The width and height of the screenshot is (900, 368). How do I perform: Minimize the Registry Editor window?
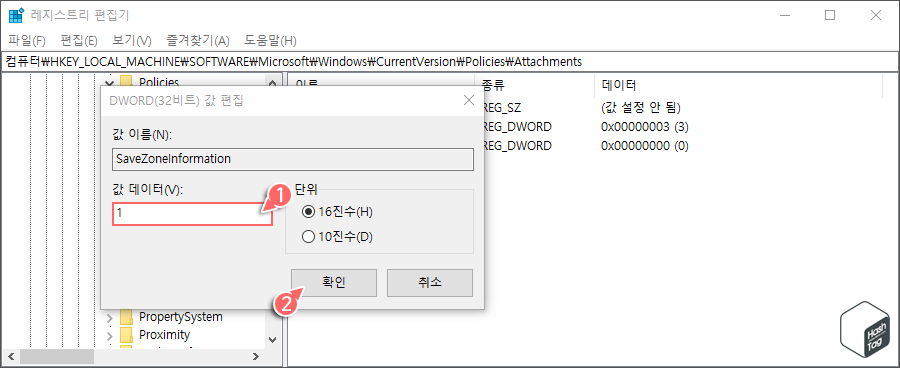(x=784, y=16)
